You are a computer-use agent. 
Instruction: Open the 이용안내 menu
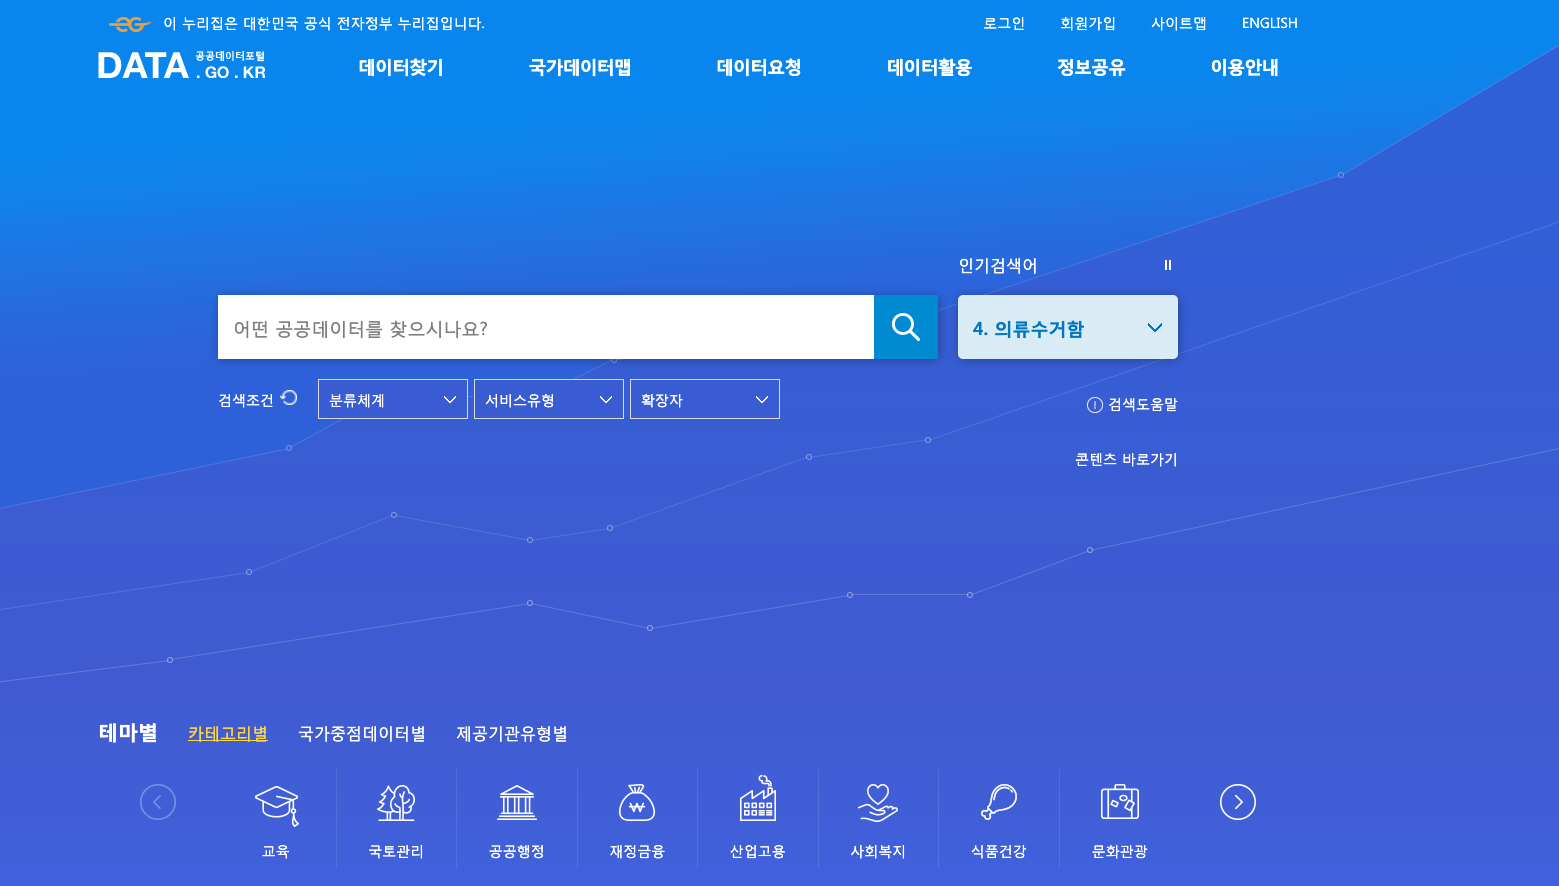(1245, 67)
